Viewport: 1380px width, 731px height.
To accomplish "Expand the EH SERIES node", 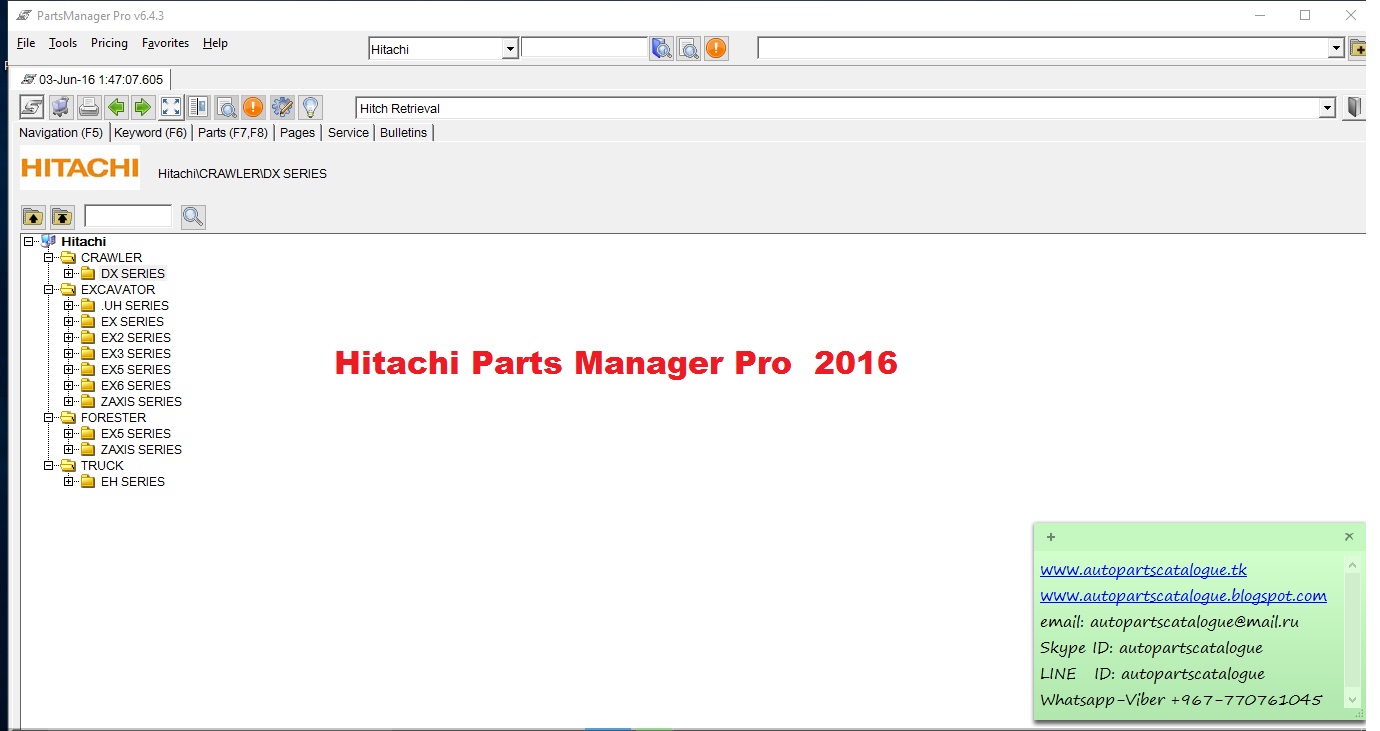I will tap(68, 481).
